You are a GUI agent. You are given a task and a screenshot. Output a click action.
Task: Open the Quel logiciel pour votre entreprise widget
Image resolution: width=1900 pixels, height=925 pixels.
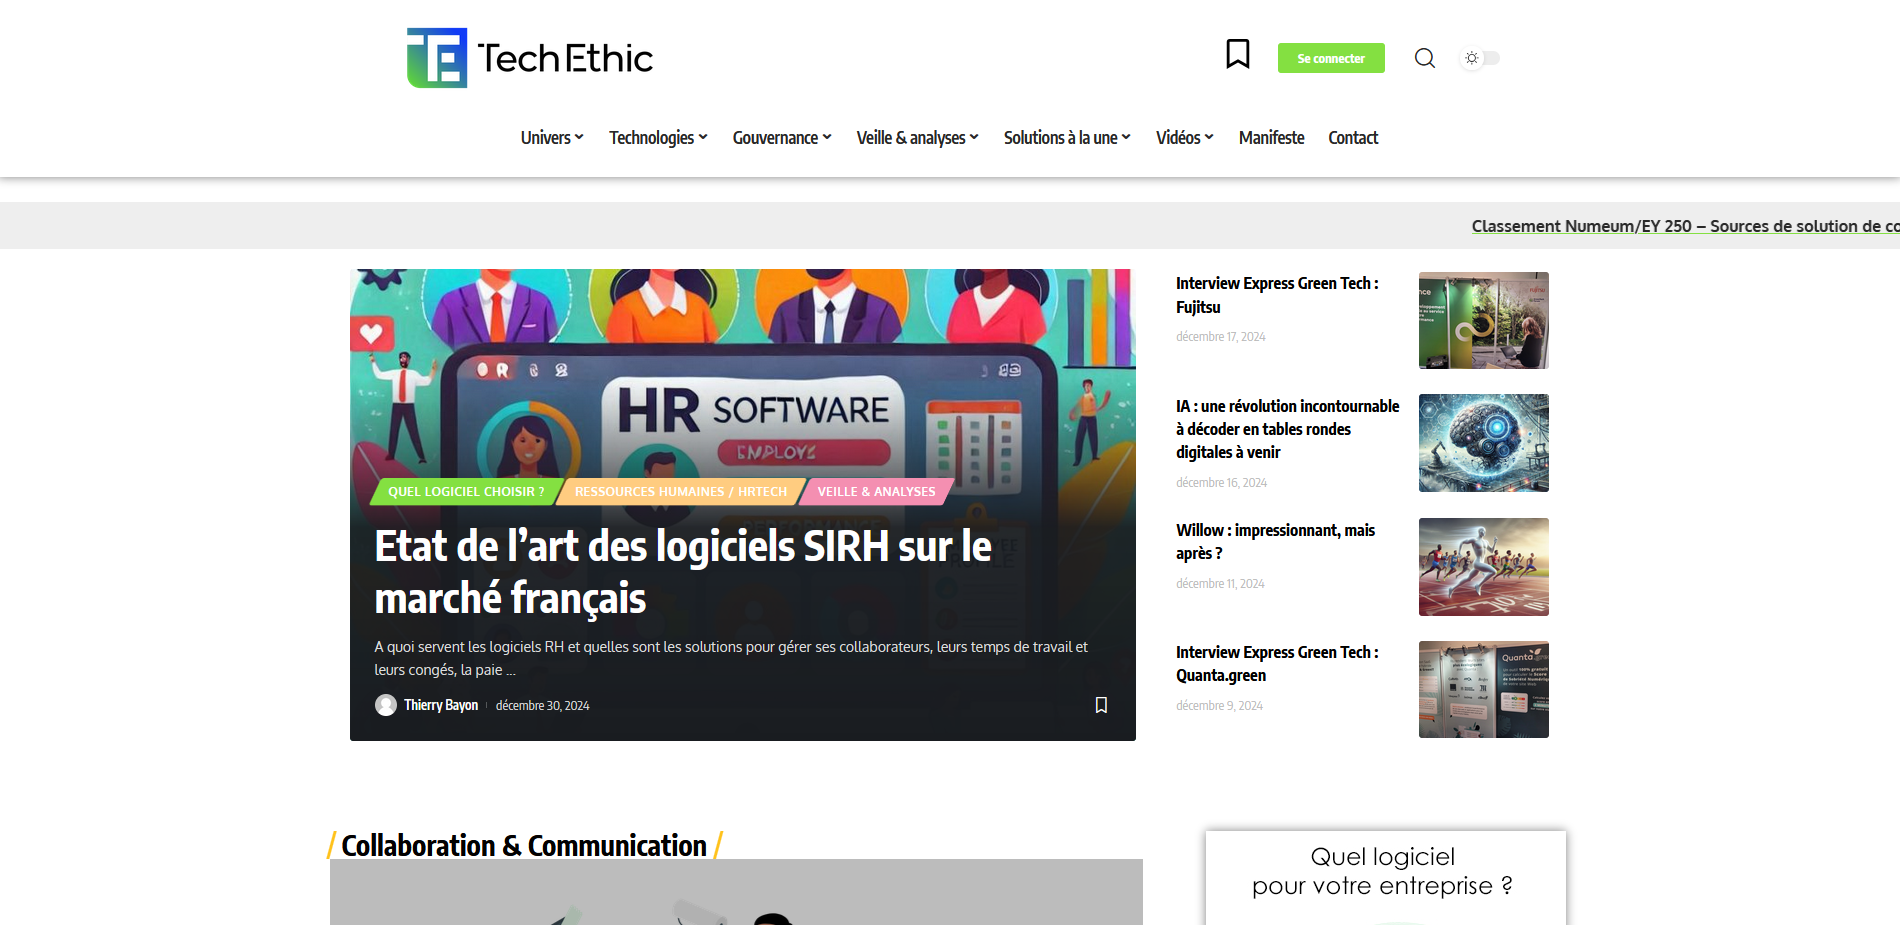(x=1386, y=877)
